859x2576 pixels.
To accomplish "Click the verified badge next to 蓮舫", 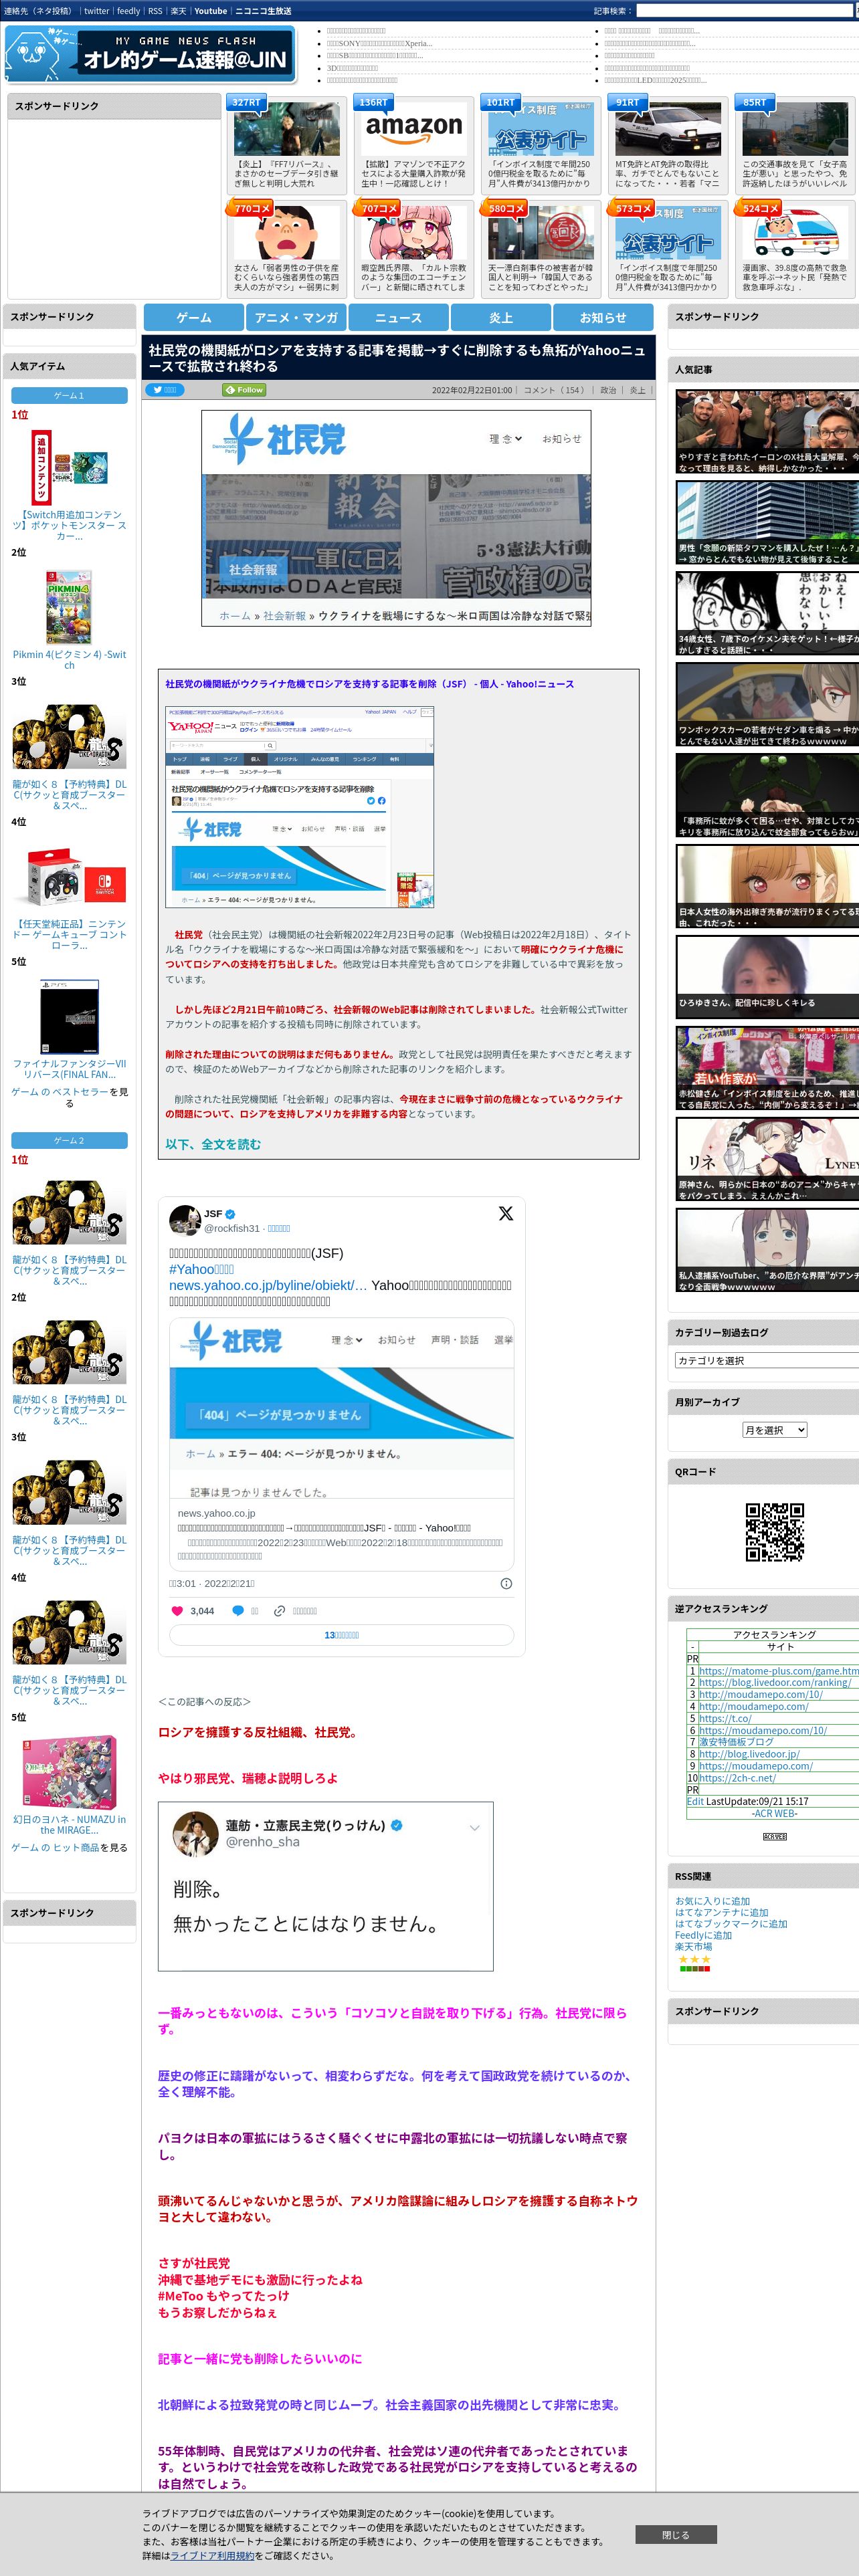I will click(x=397, y=1825).
